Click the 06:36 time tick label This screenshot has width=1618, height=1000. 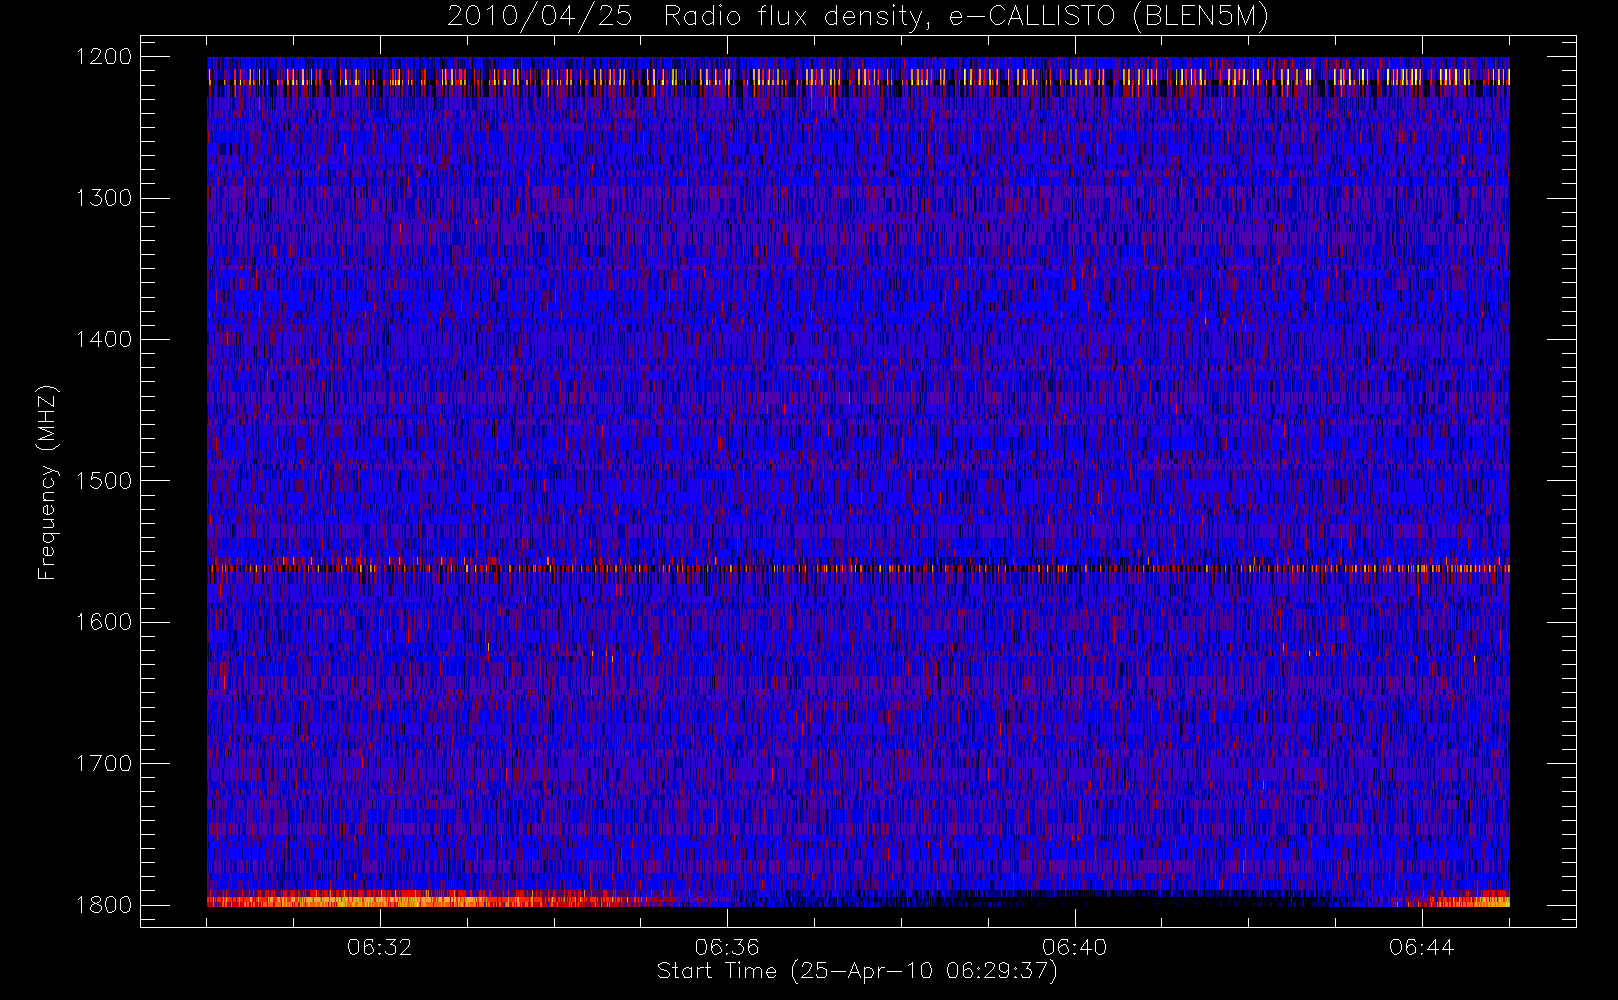click(727, 947)
